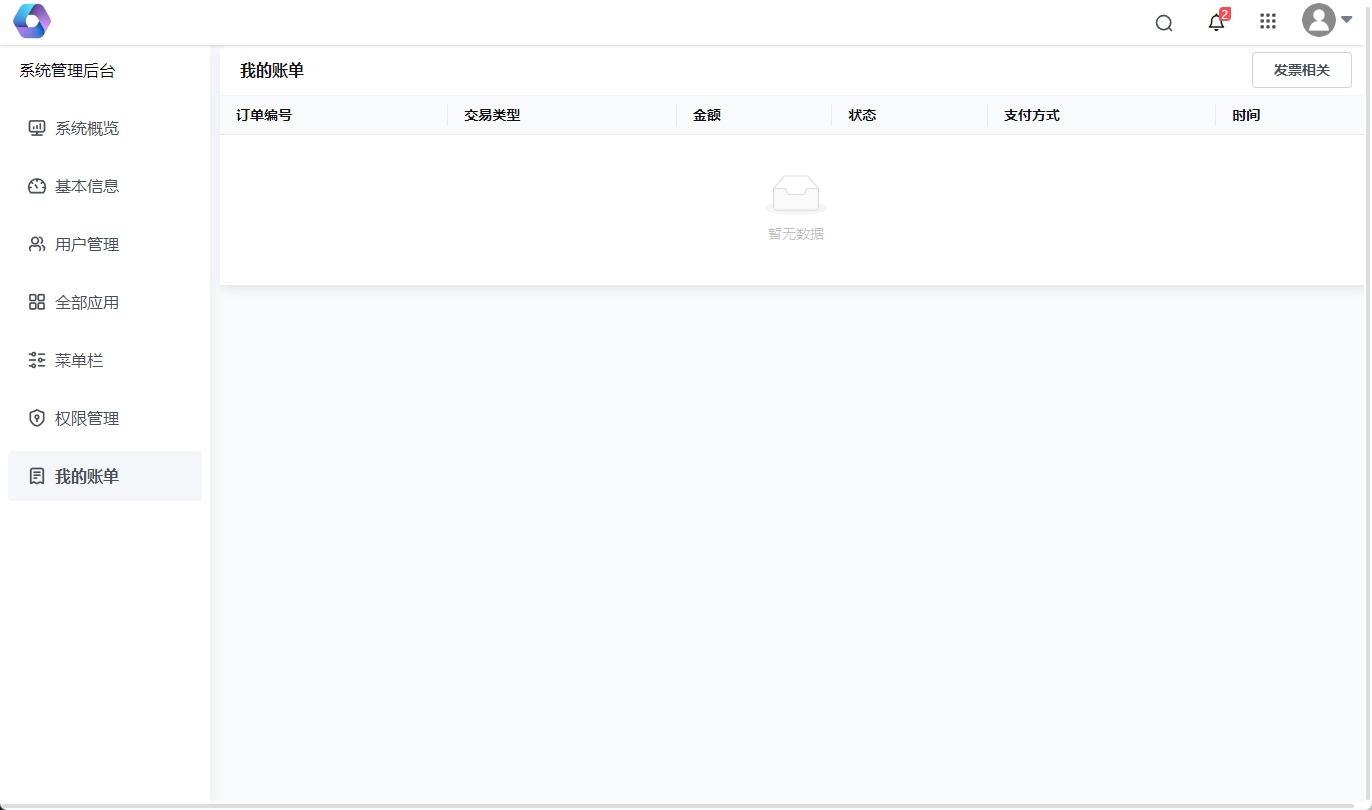Click the app logo in top-left corner
The image size is (1372, 810).
31,21
